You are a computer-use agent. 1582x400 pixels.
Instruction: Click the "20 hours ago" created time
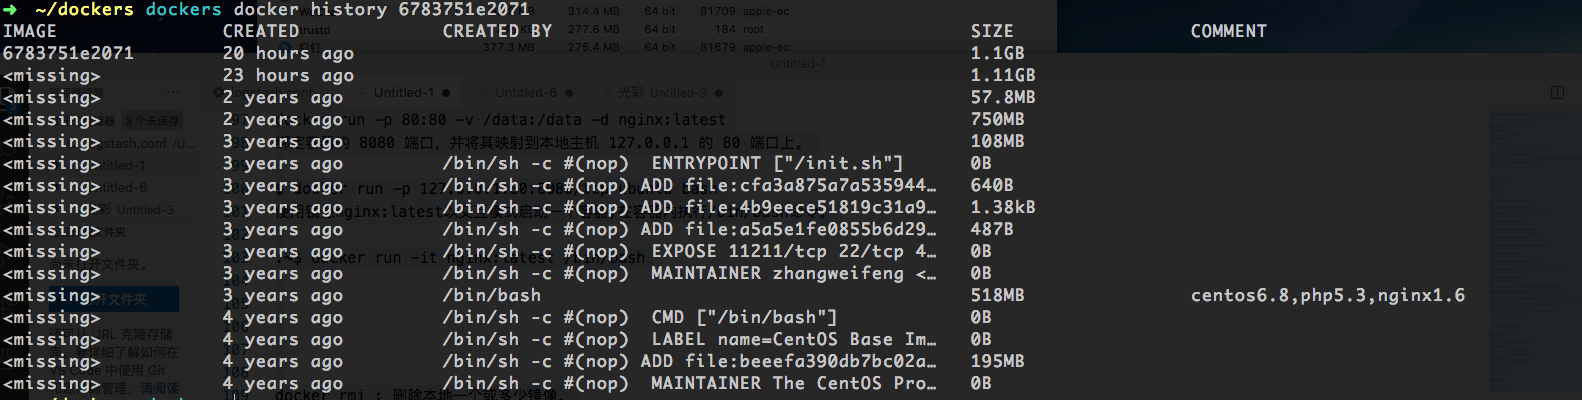(288, 53)
